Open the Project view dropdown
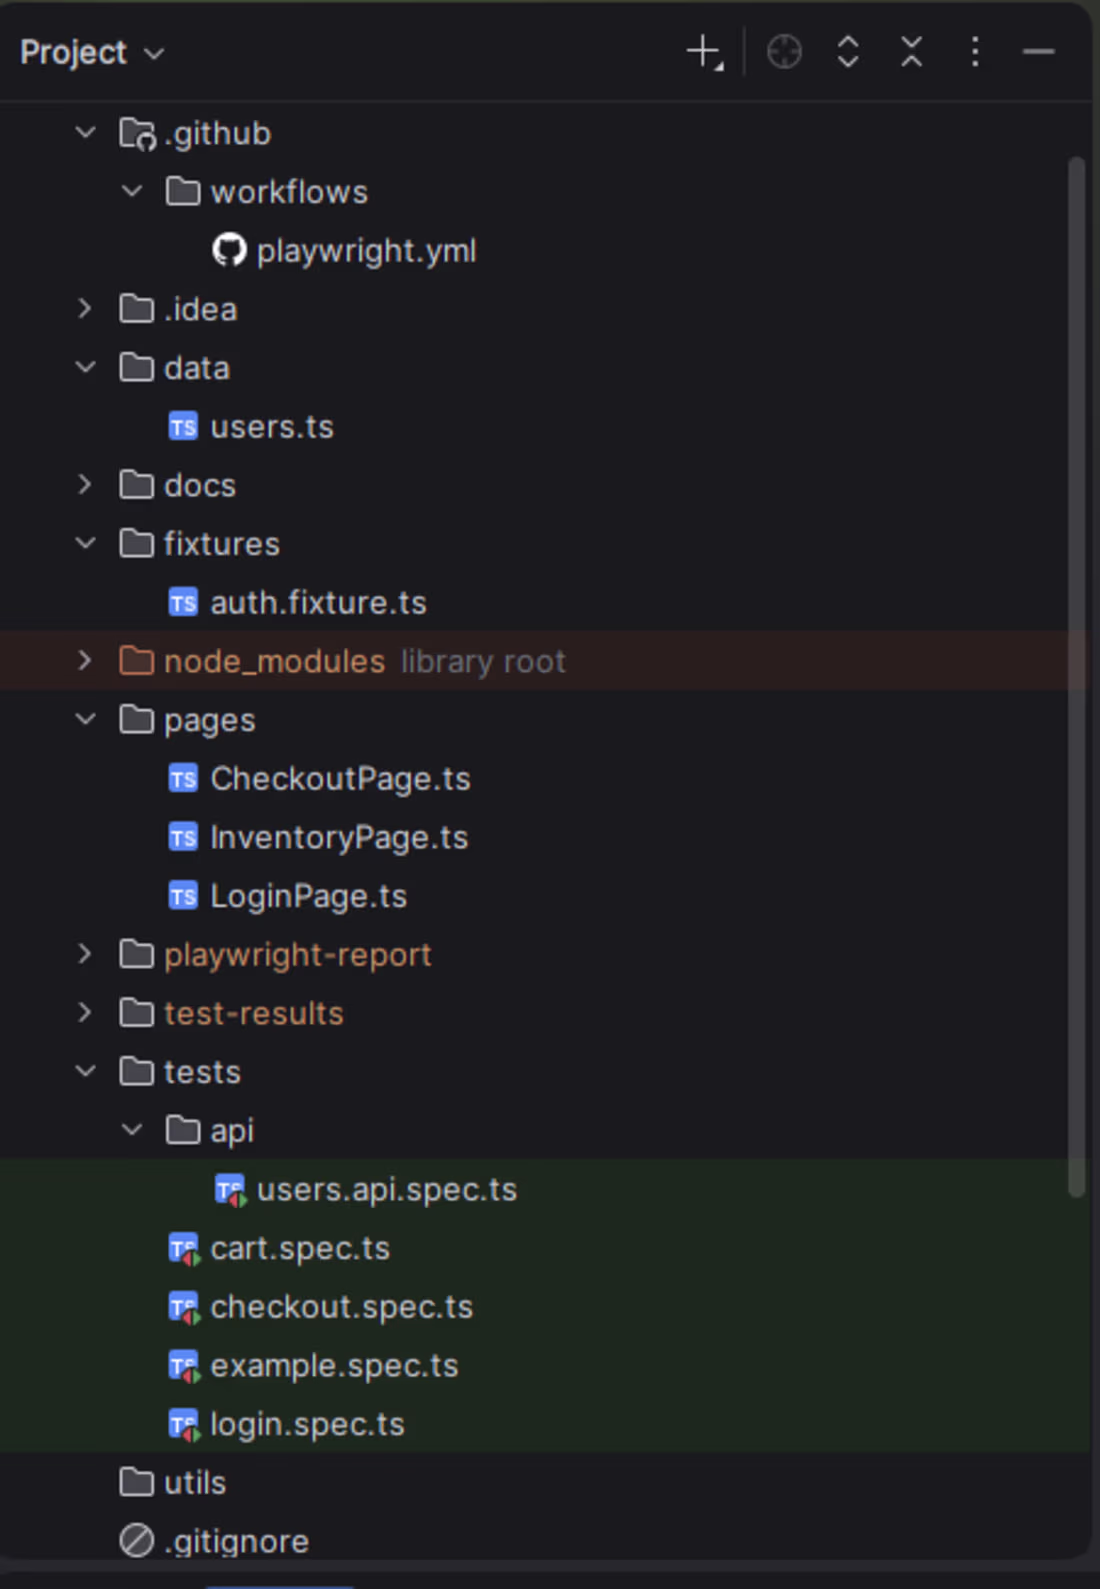 click(92, 52)
